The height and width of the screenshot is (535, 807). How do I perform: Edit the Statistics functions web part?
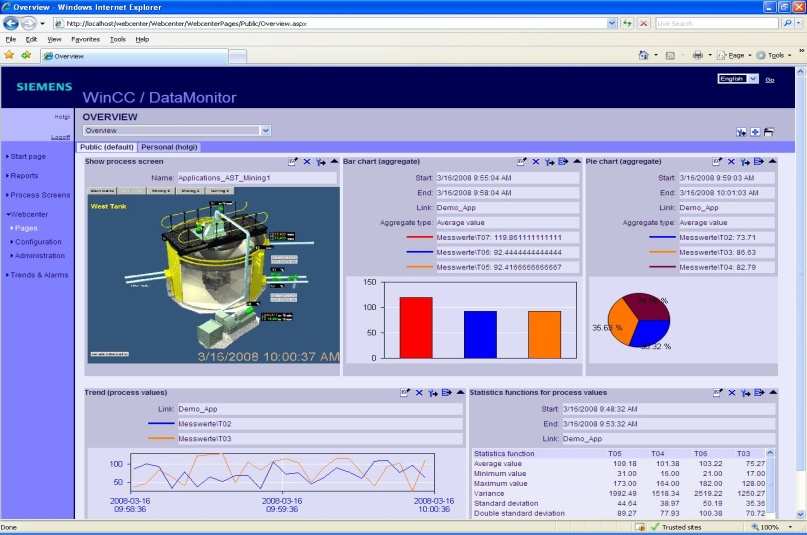point(717,393)
